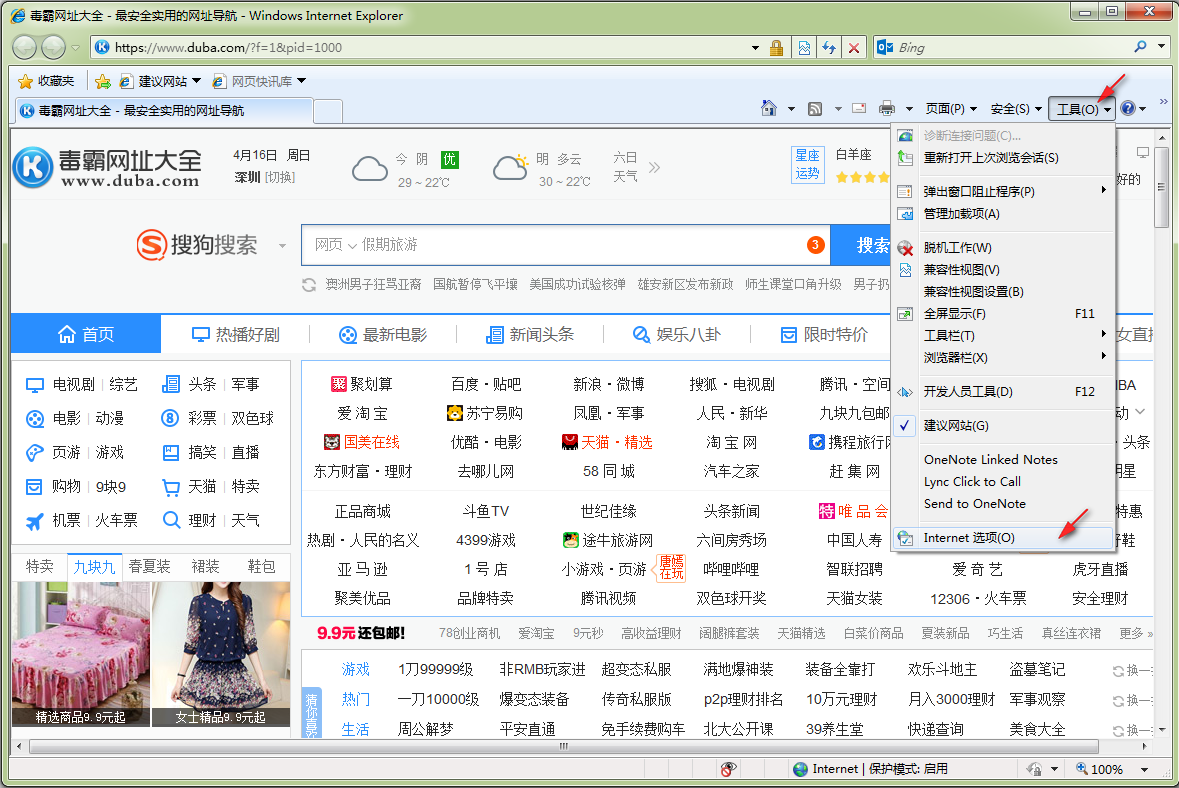This screenshot has width=1179, height=788.
Task: Click the browser Forward arrow button
Action: coord(53,47)
